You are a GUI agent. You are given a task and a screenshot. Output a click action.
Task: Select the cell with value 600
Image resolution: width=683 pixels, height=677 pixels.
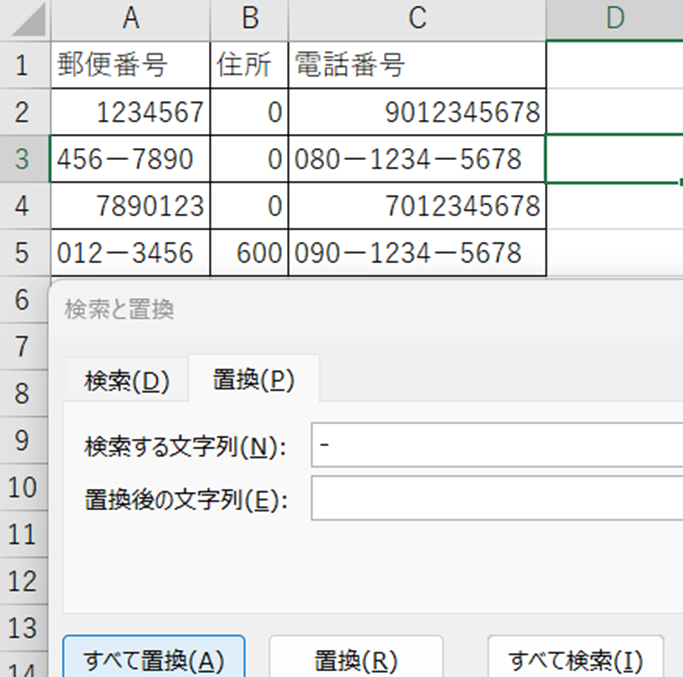coord(249,253)
